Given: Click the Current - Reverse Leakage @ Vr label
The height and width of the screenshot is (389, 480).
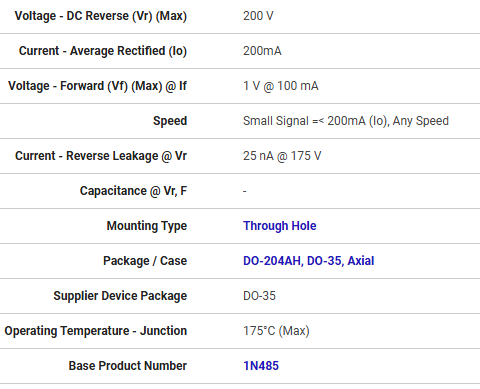Looking at the screenshot, I should click(101, 156).
